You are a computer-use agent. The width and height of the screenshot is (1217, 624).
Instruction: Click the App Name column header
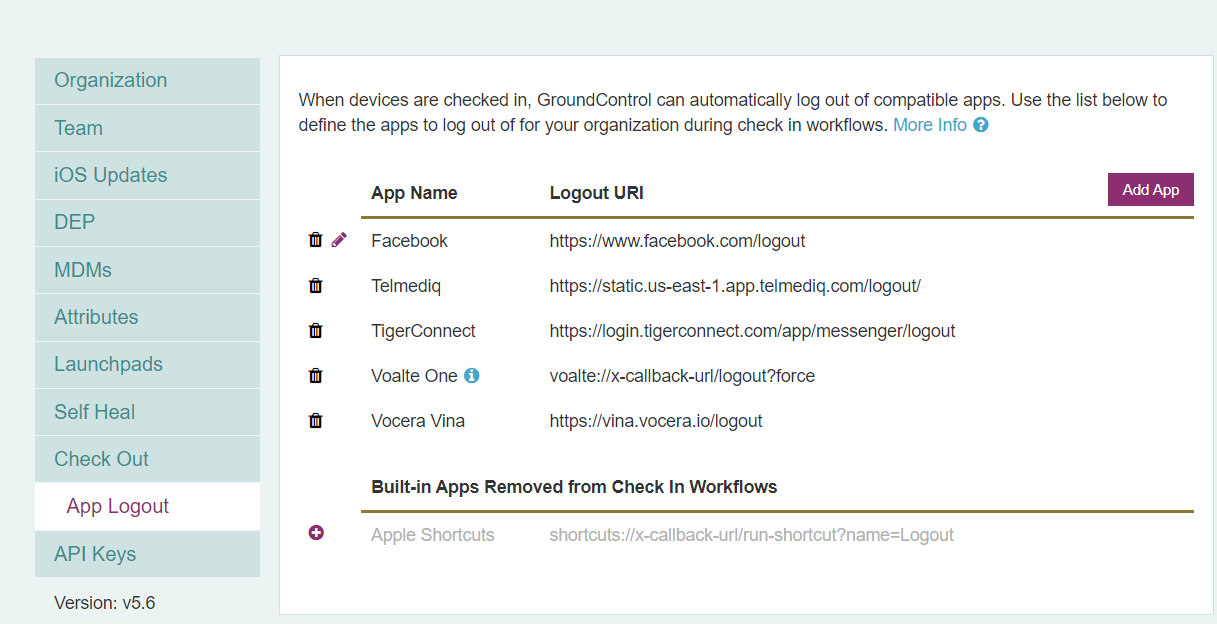pos(414,193)
